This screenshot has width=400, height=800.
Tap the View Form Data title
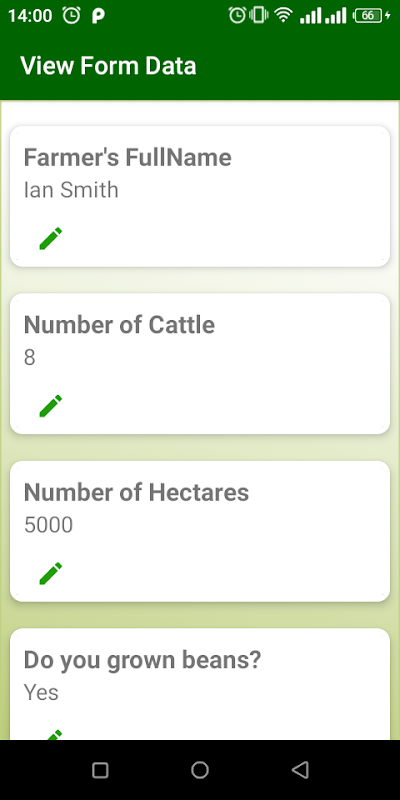point(108,66)
